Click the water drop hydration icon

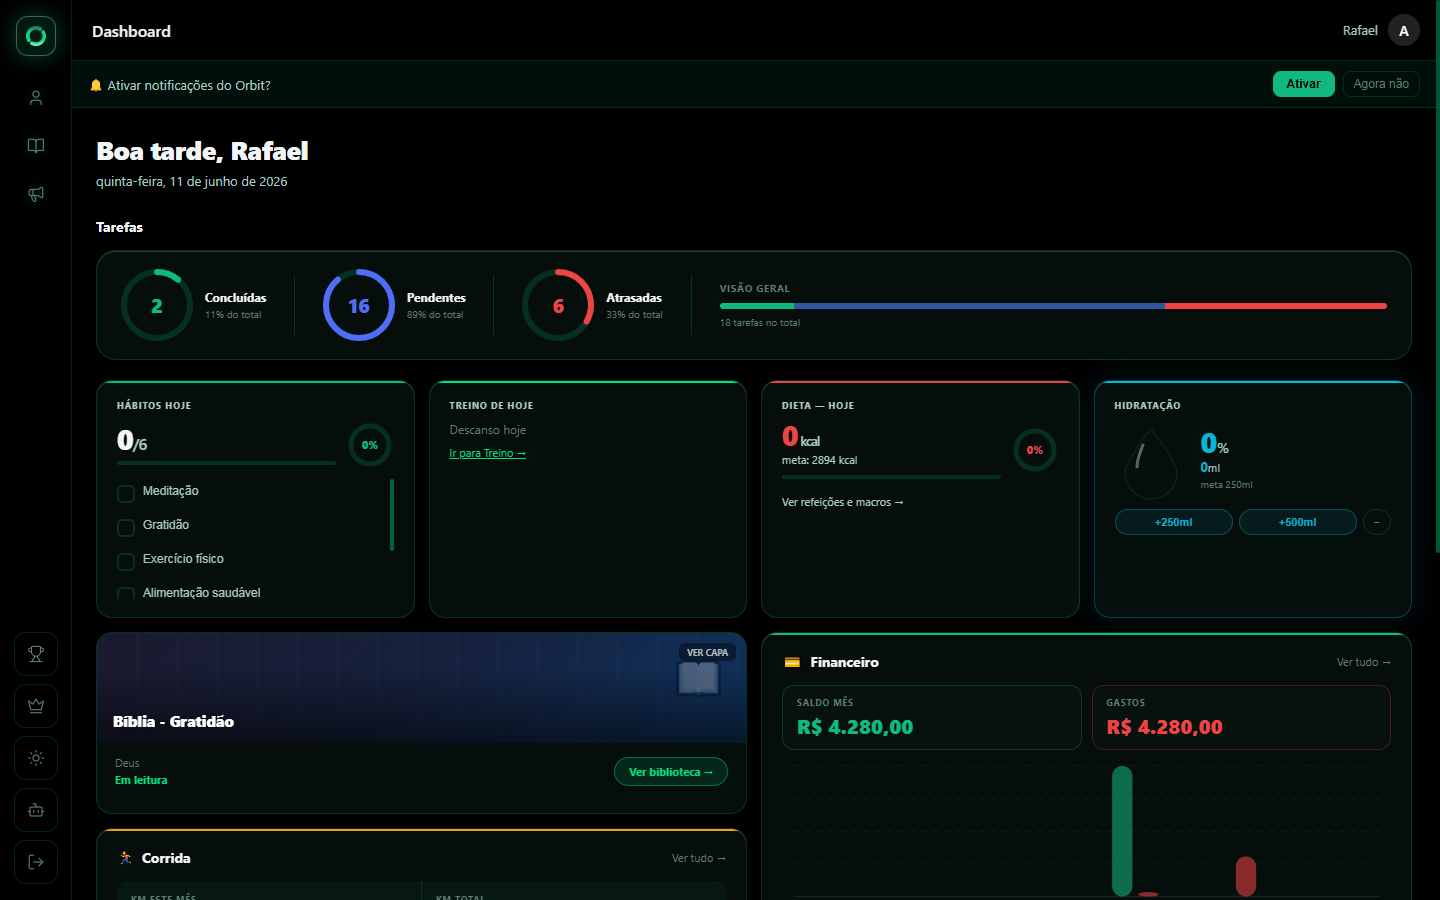pos(1151,464)
